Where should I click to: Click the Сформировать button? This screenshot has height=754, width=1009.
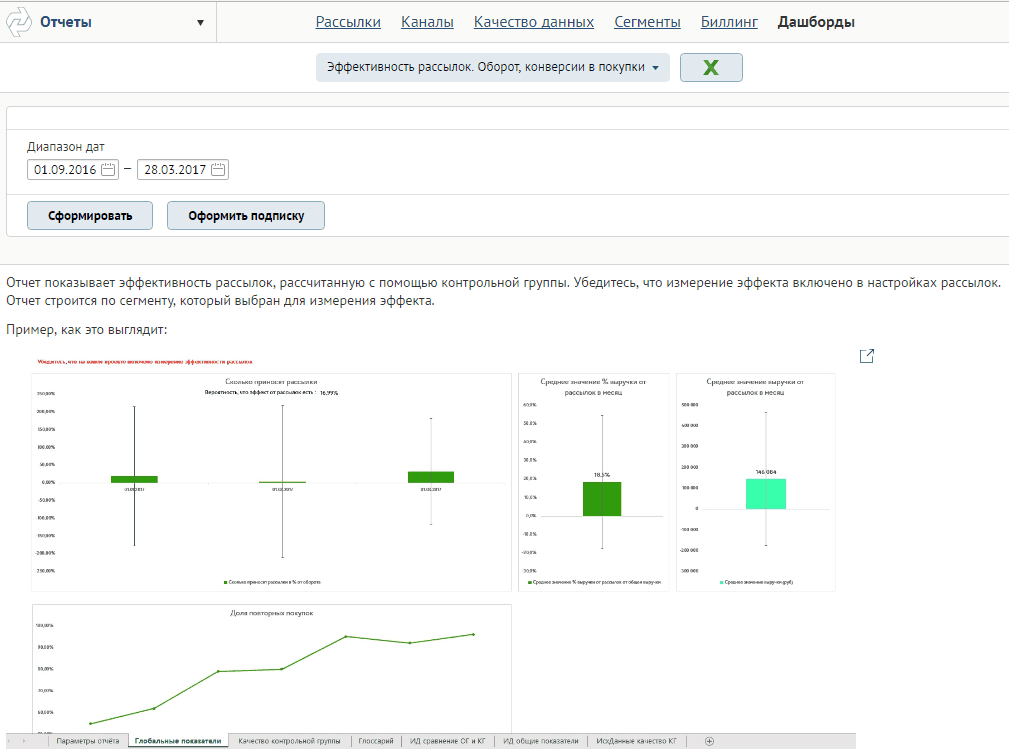[x=89, y=216]
